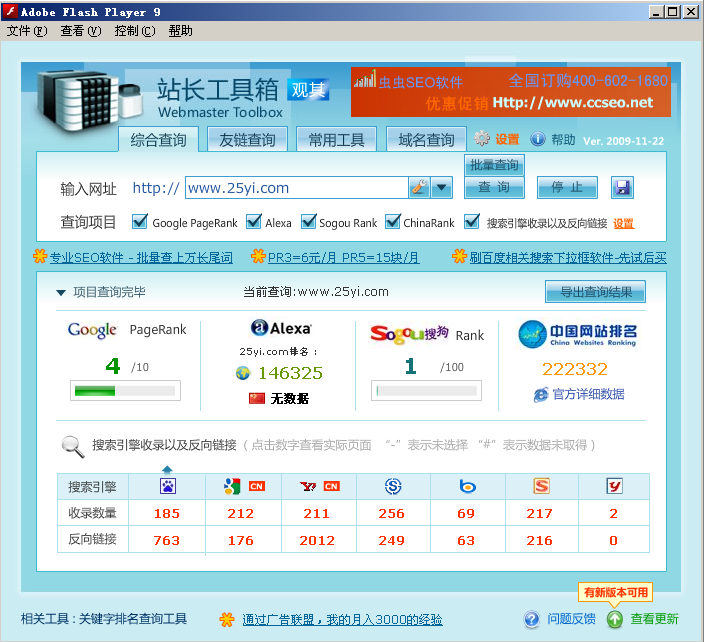
Task: Click the Baidu 收录数量 value 185
Action: point(167,513)
